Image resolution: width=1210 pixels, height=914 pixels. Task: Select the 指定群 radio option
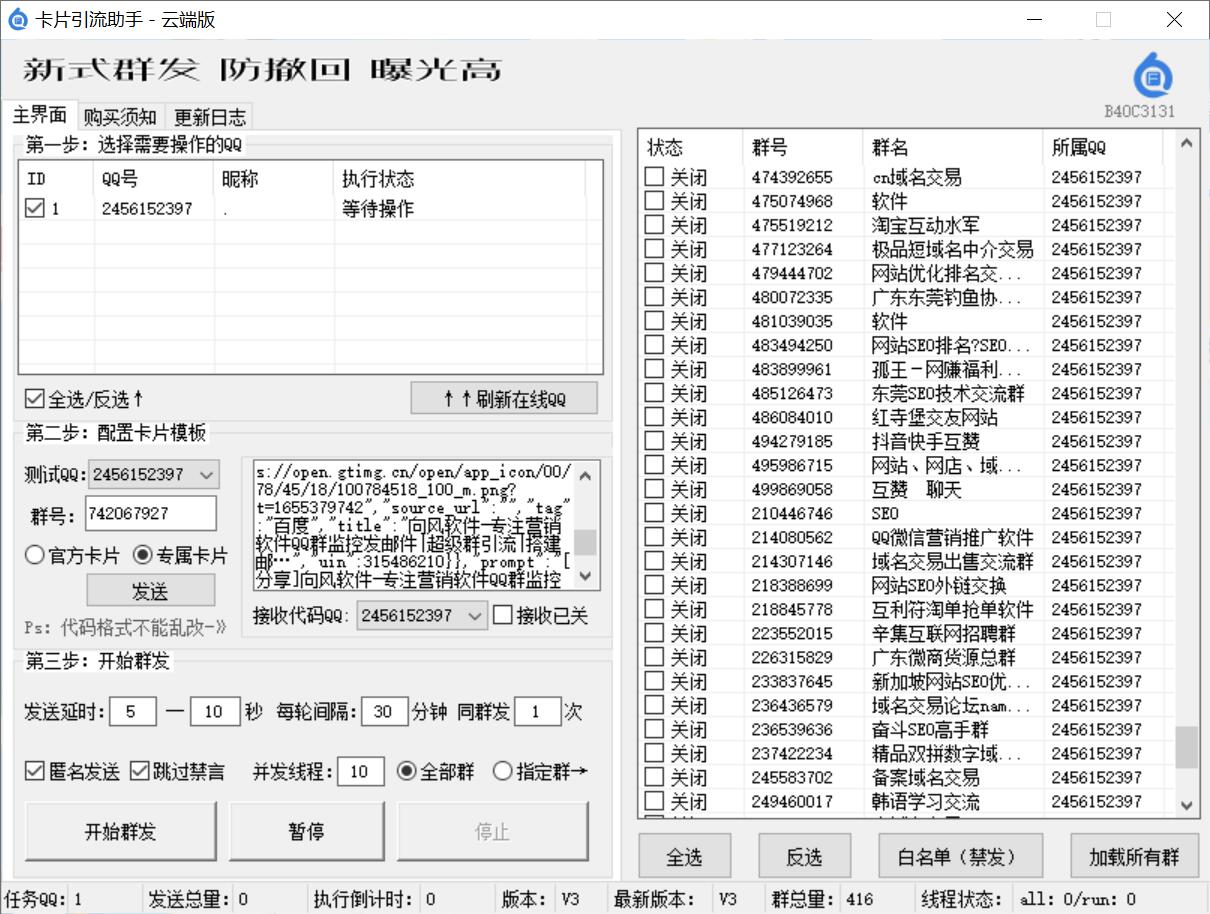pos(540,771)
